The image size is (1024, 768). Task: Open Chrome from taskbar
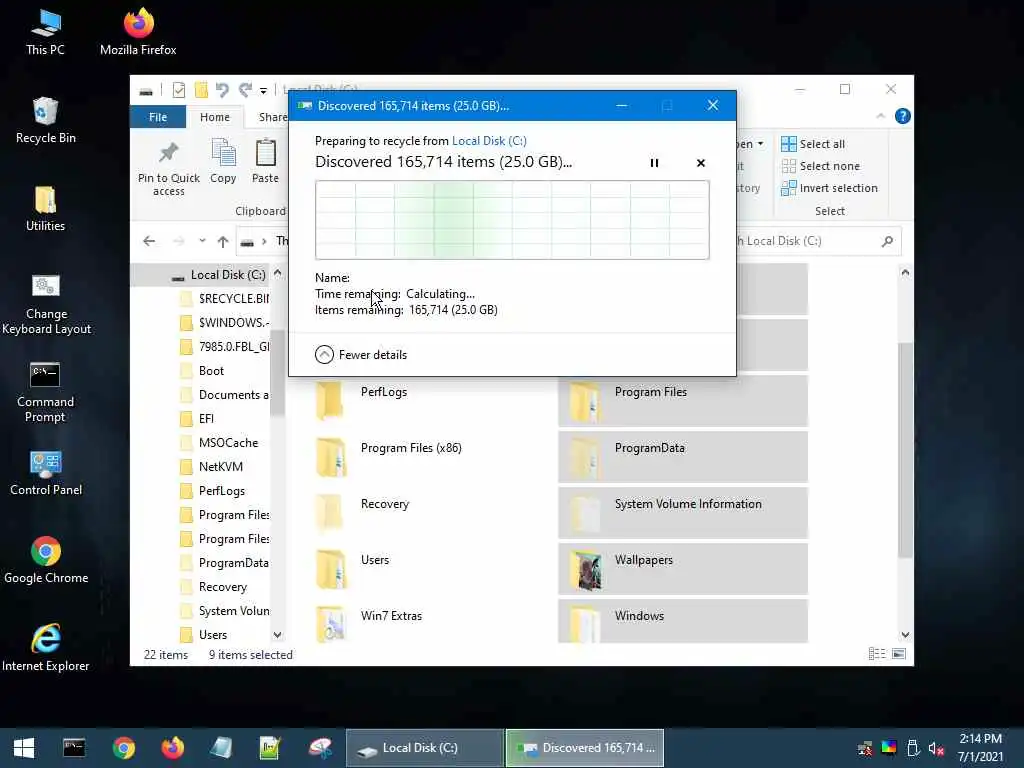123,748
